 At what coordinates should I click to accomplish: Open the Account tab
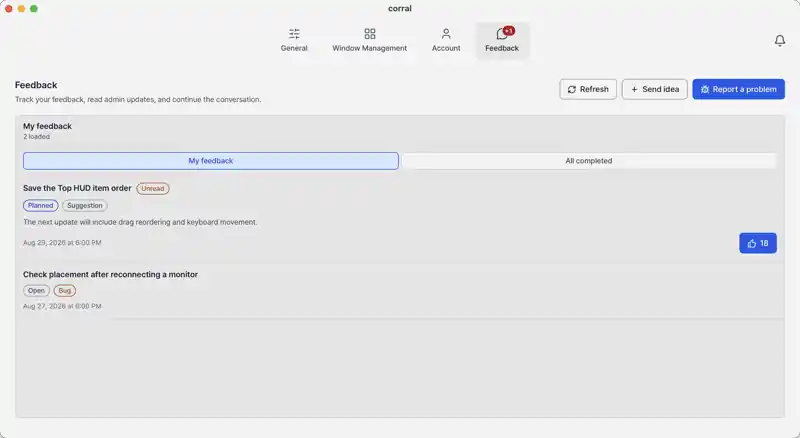pos(446,41)
